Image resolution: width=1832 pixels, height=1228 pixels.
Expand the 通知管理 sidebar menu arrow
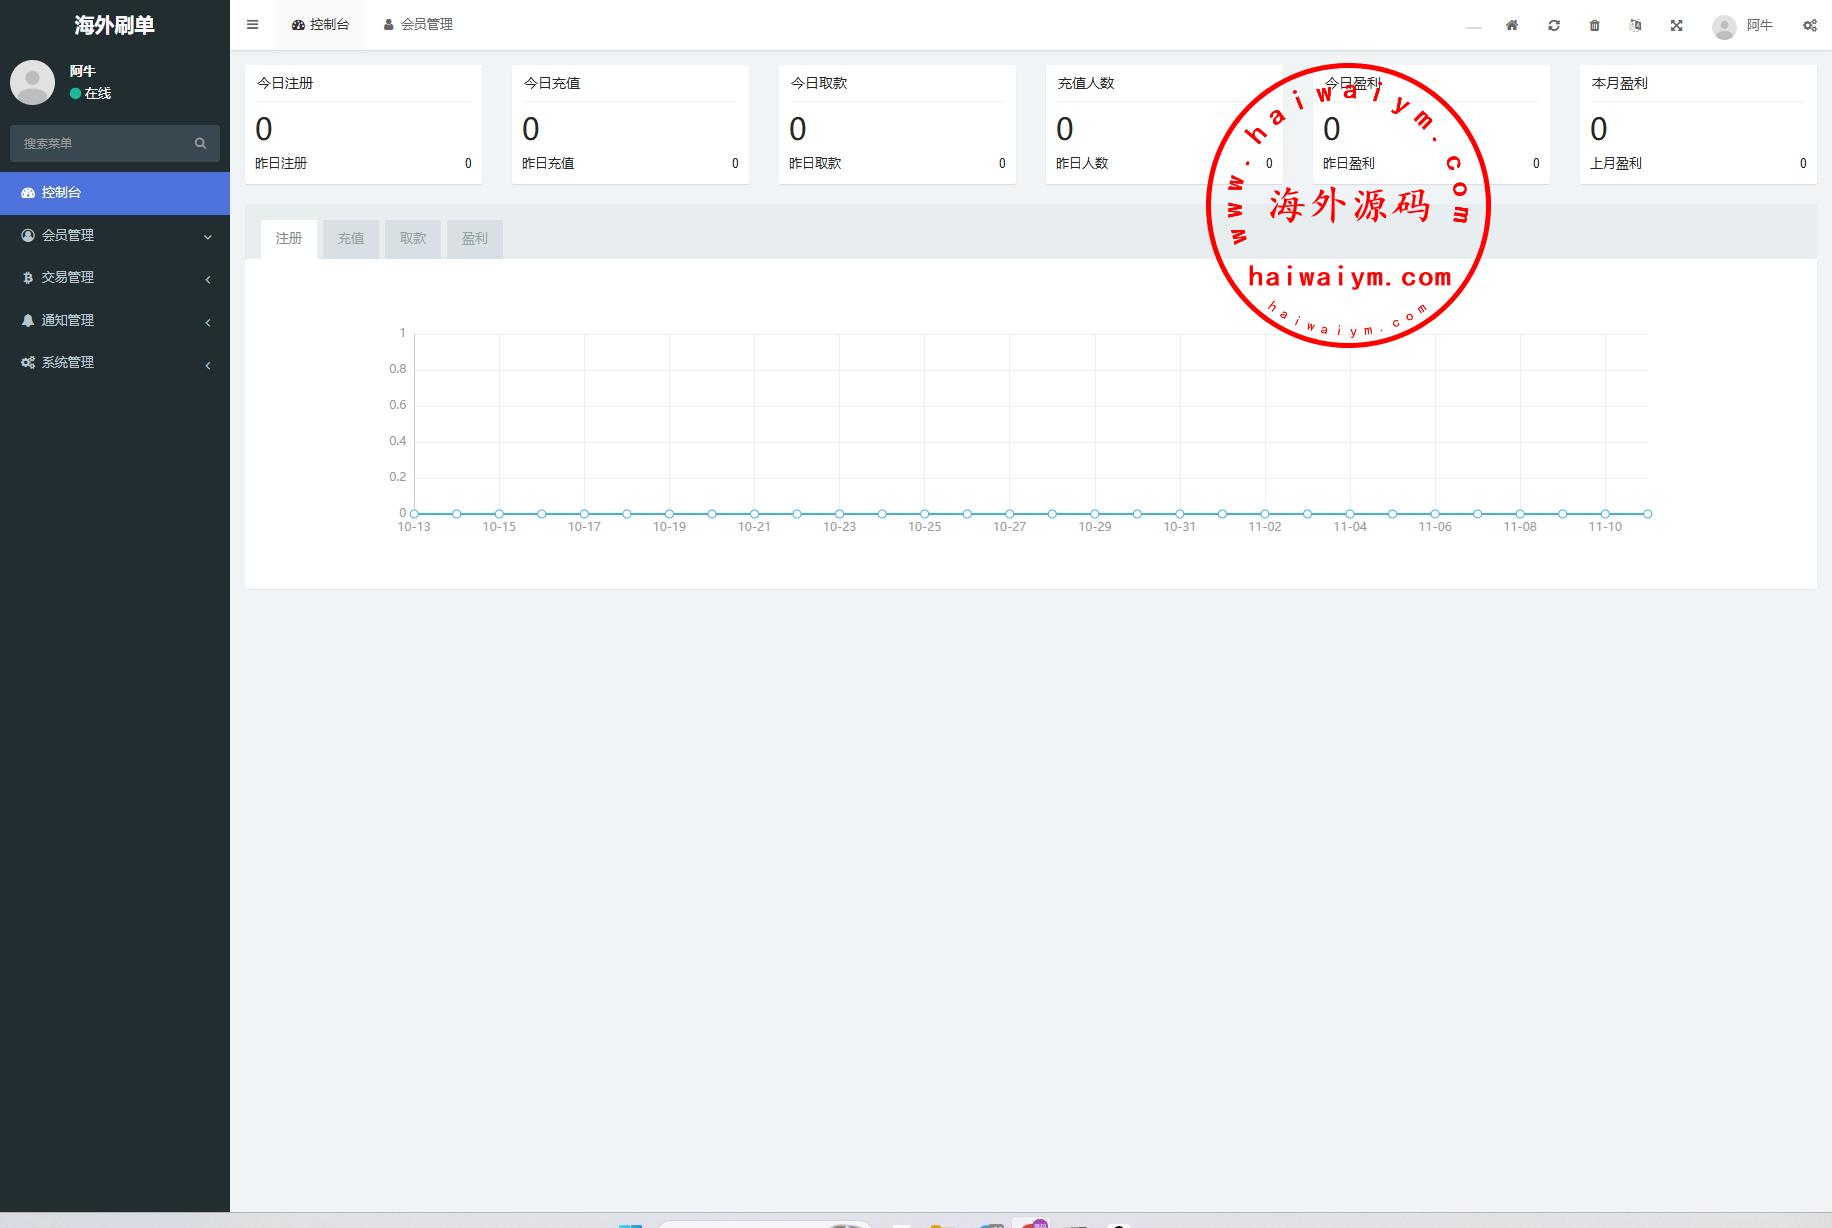pos(208,322)
